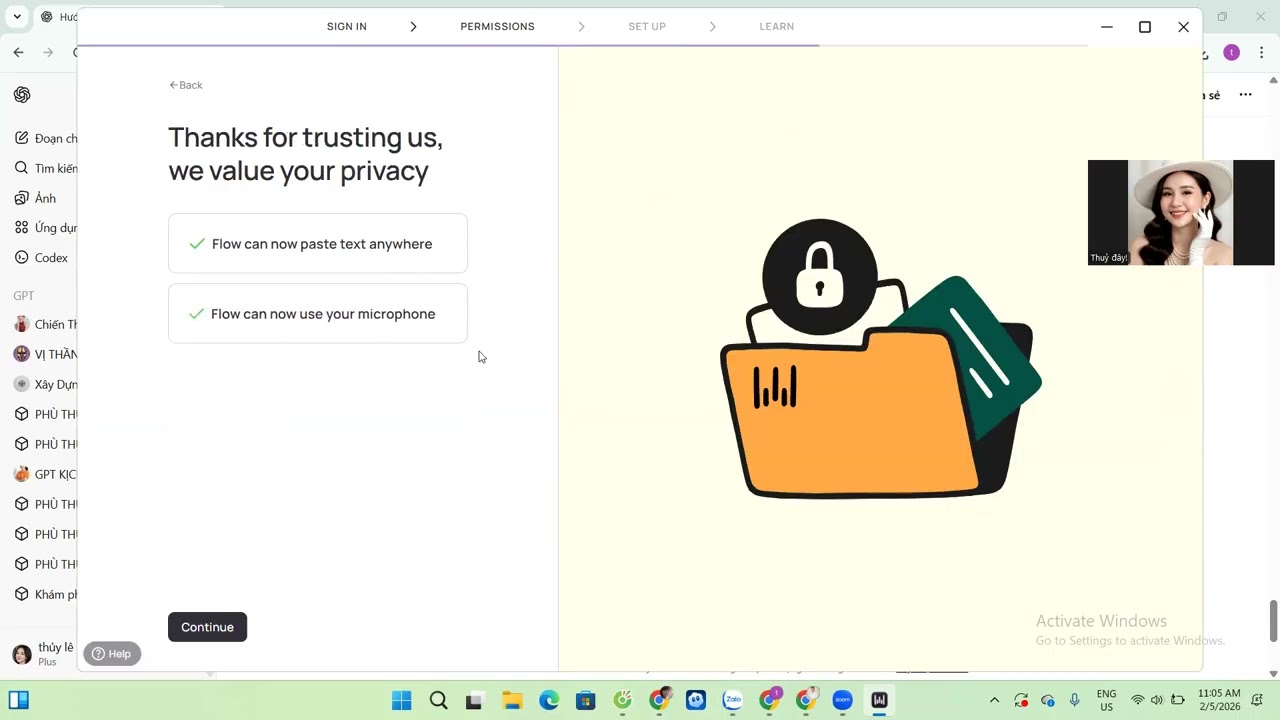Open the Xây Dự GPT in sidebar

point(45,384)
